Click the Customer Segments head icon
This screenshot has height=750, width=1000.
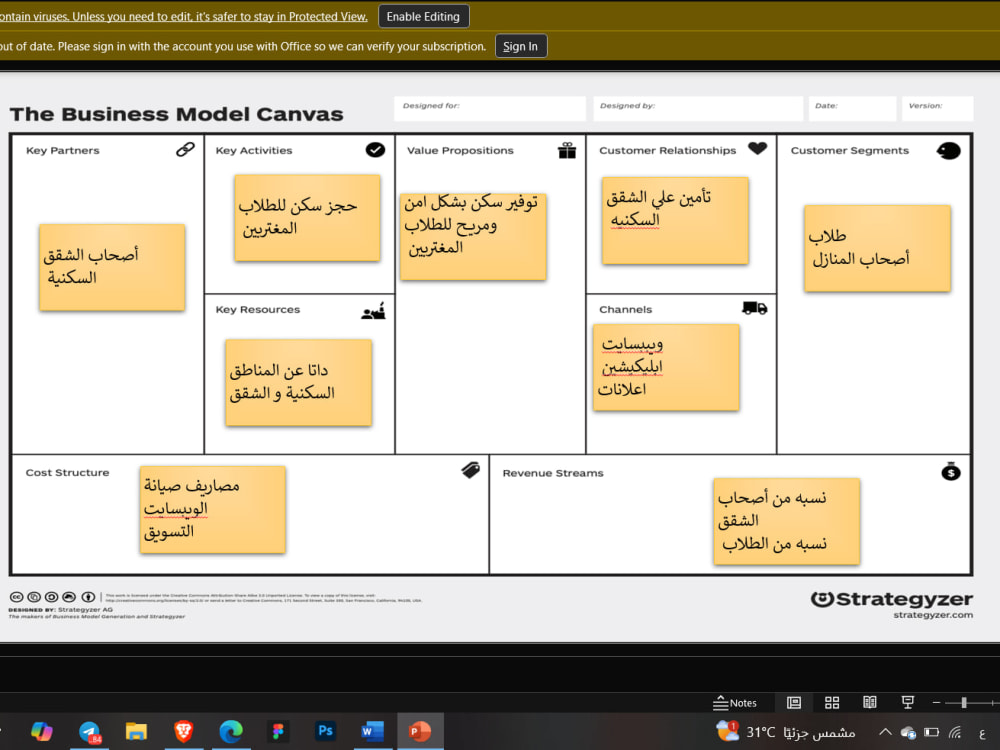[x=949, y=151]
